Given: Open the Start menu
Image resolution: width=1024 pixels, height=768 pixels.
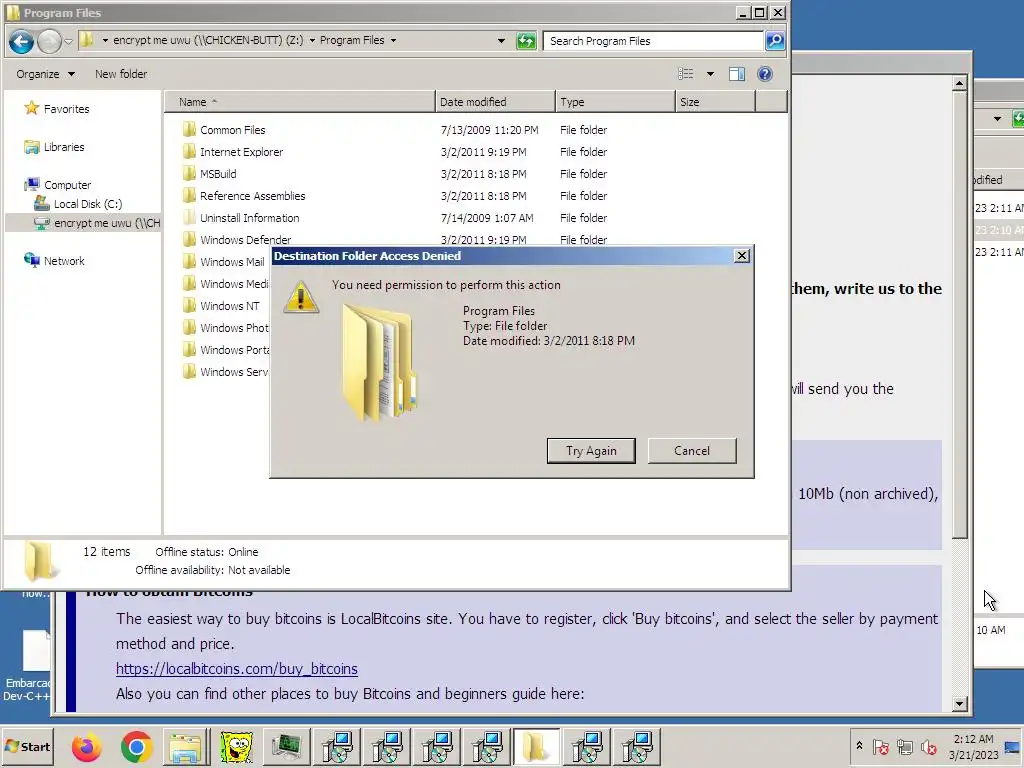Looking at the screenshot, I should click(x=27, y=746).
